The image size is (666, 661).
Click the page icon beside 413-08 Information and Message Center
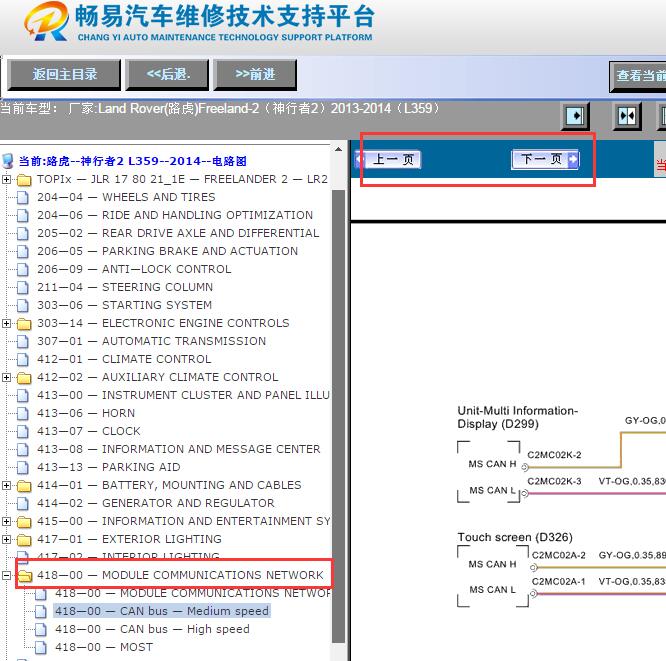click(23, 449)
